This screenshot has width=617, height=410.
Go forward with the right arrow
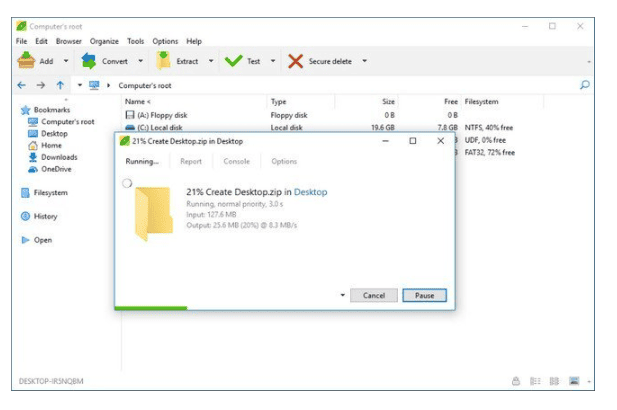[x=41, y=85]
